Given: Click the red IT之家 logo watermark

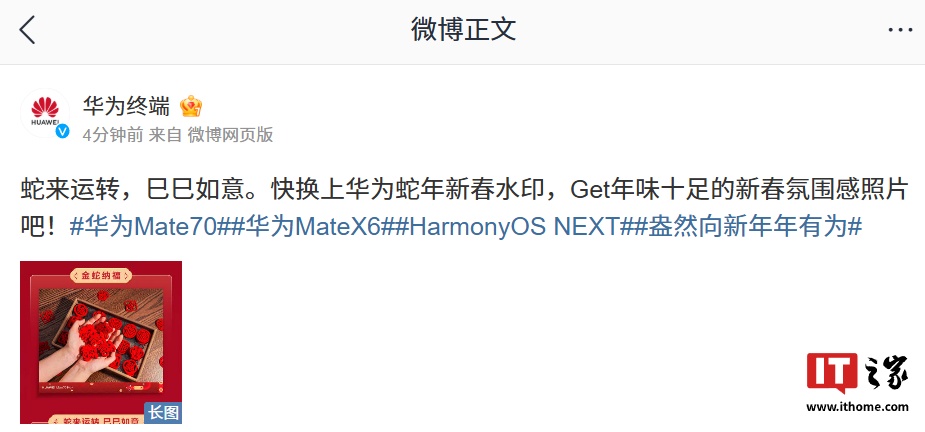Looking at the screenshot, I should 857,374.
